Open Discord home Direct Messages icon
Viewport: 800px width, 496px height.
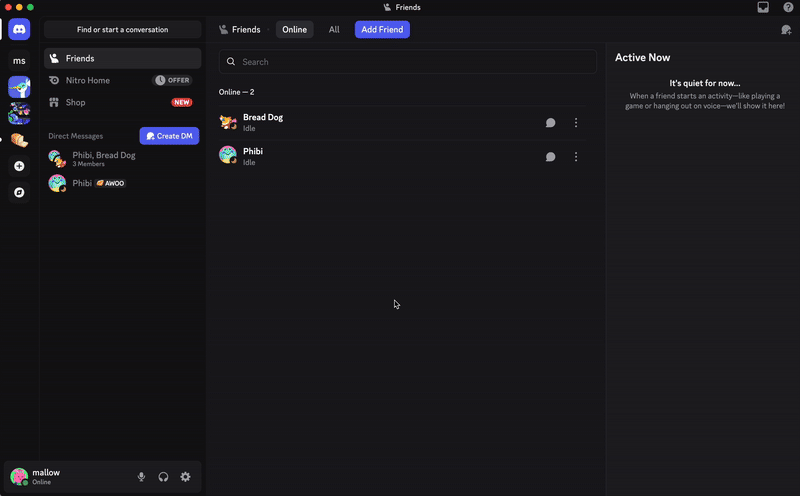click(x=19, y=30)
